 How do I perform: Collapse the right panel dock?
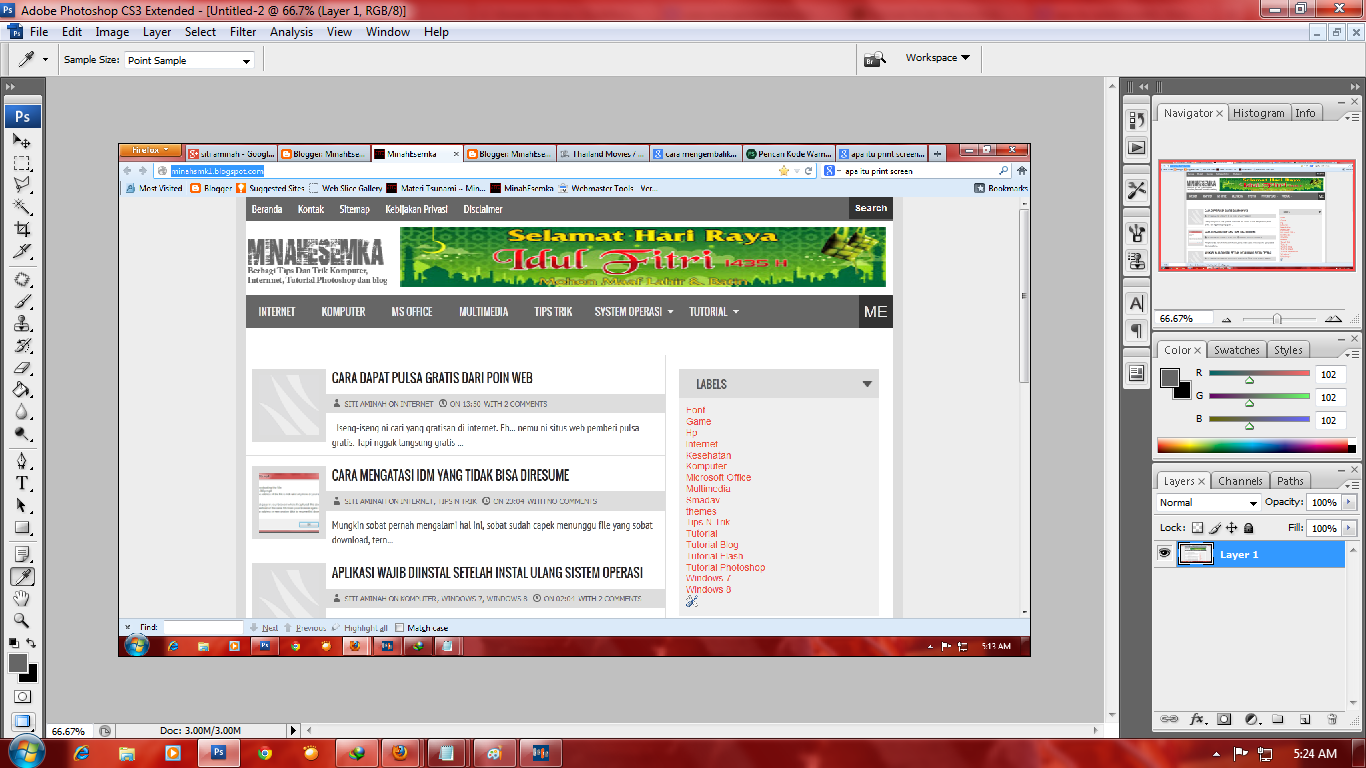1353,87
